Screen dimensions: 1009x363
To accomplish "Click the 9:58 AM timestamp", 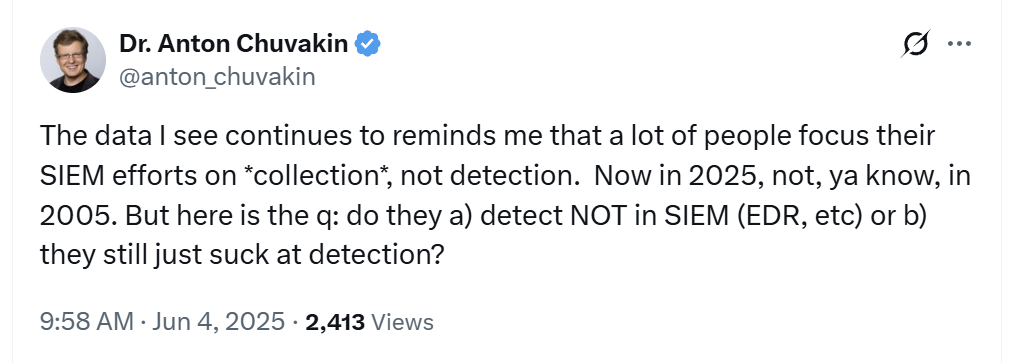I will click(x=87, y=321).
